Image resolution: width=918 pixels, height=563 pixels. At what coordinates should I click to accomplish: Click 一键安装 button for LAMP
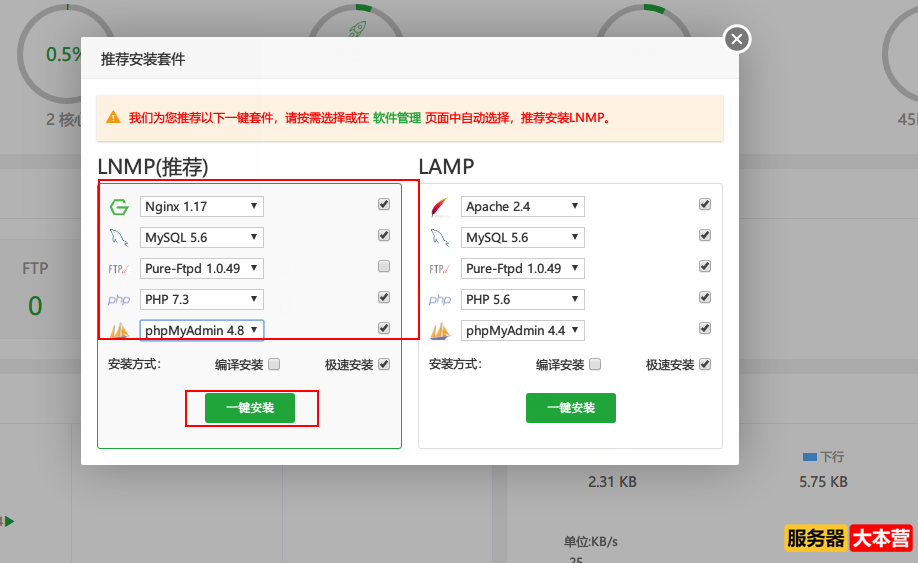coord(571,408)
